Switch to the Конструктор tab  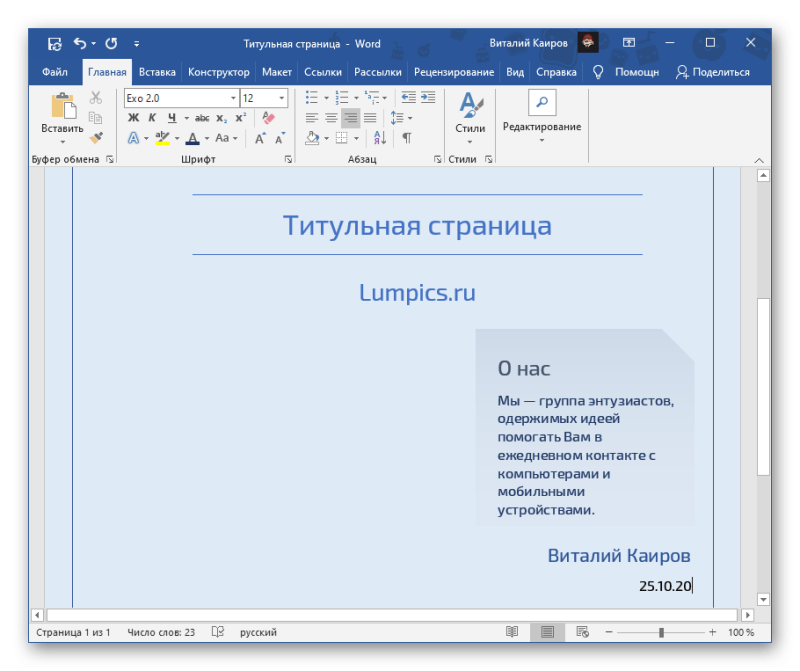click(219, 72)
